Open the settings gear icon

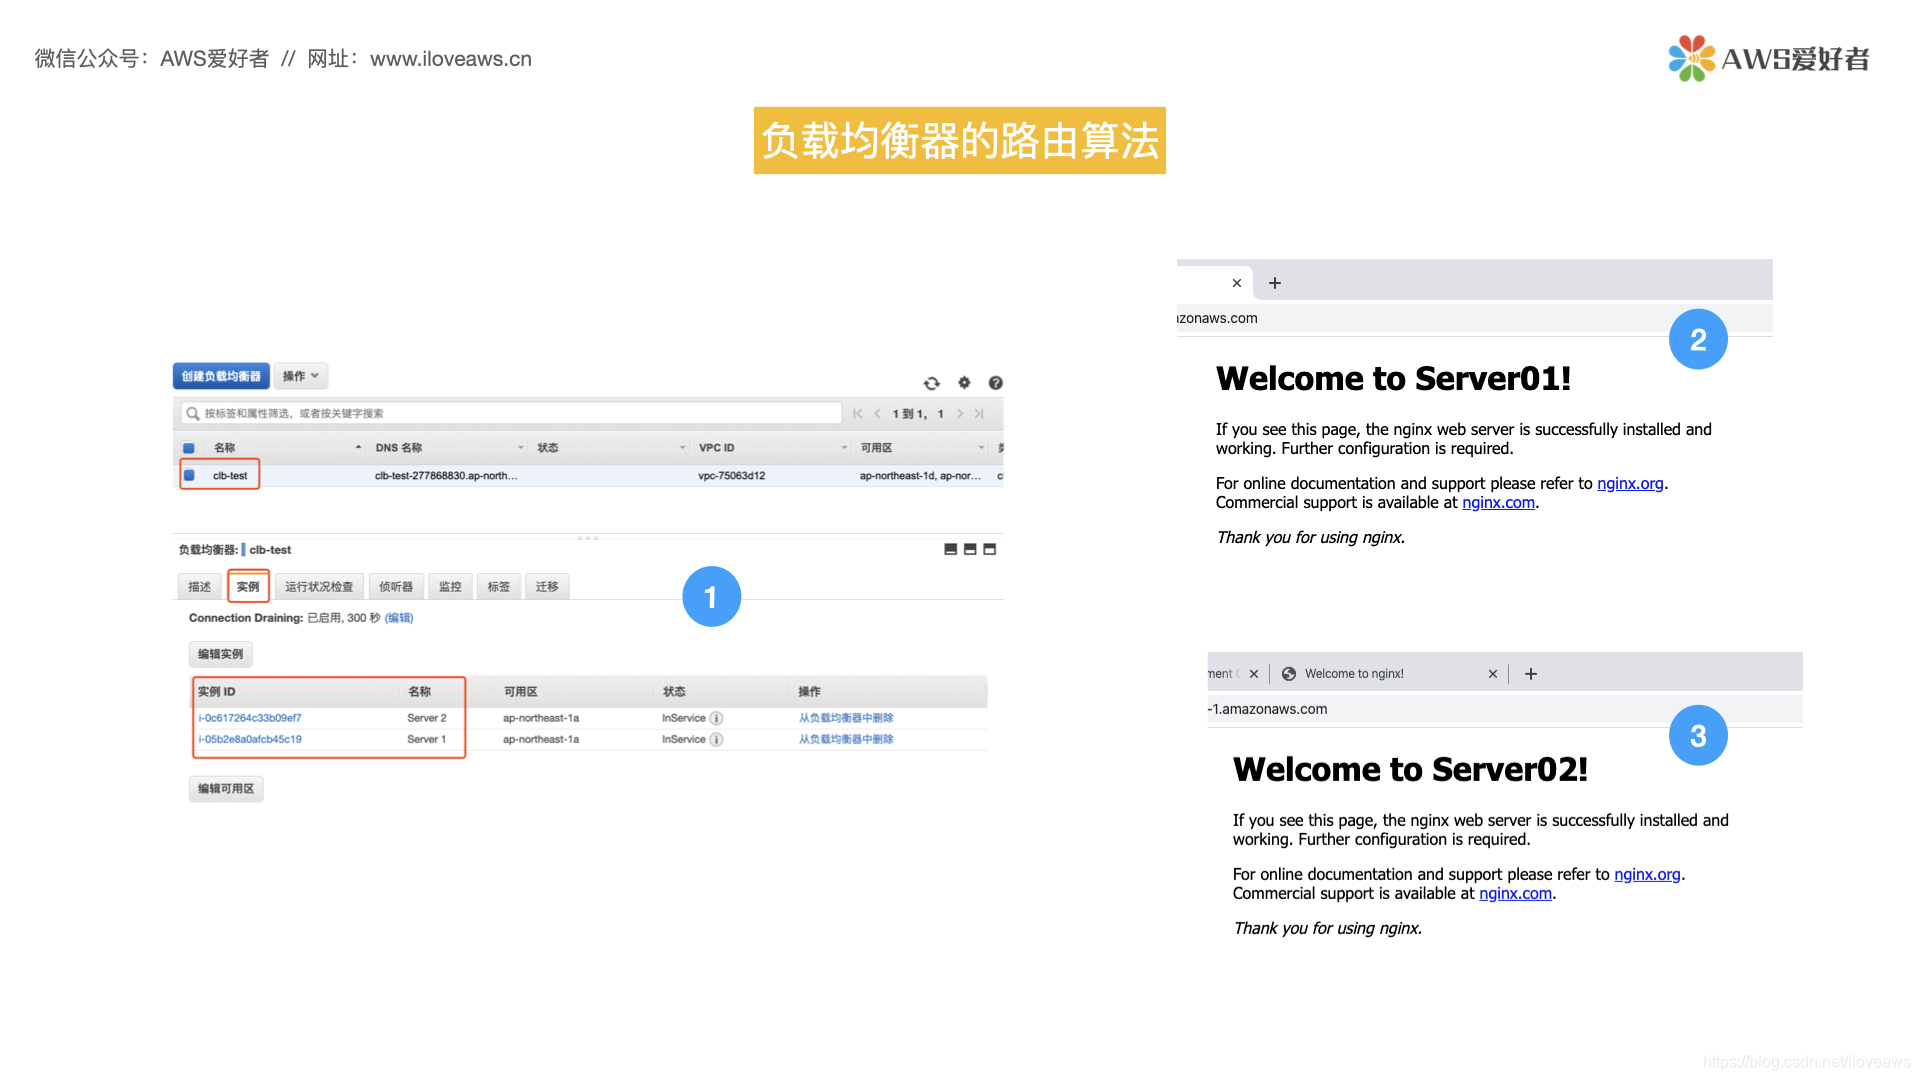(x=964, y=382)
